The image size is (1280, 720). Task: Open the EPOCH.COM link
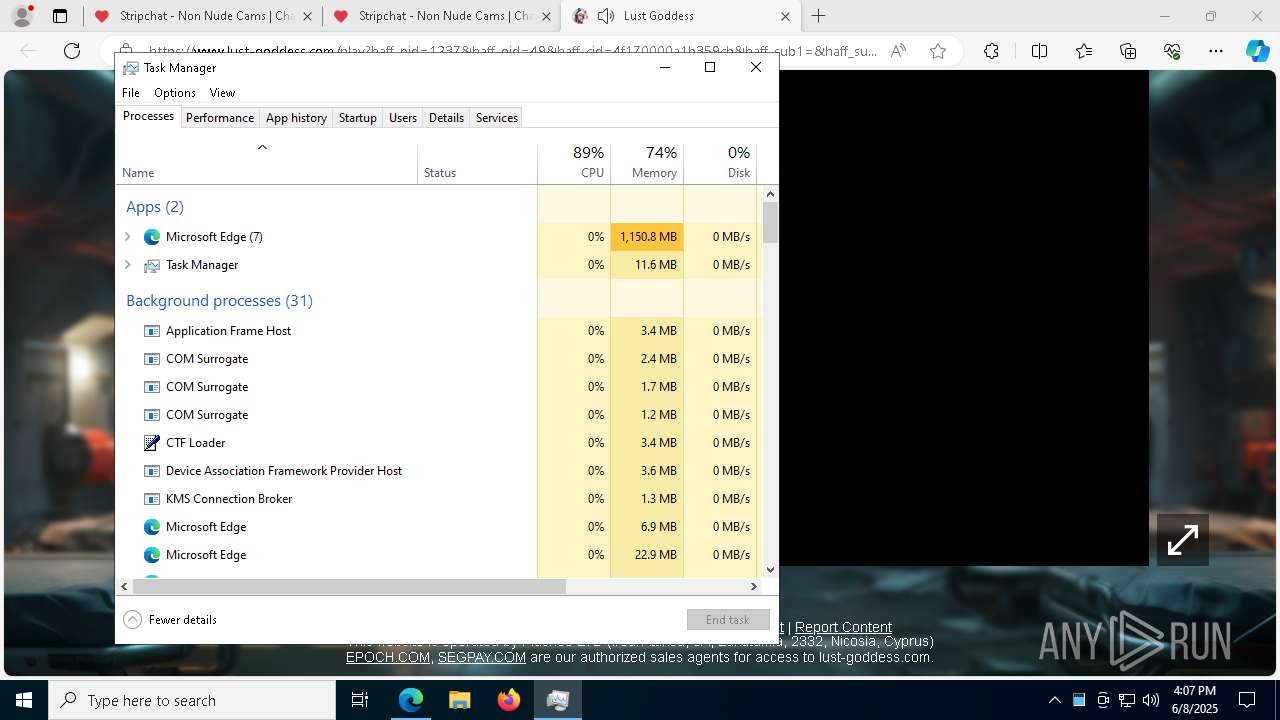[x=388, y=657]
